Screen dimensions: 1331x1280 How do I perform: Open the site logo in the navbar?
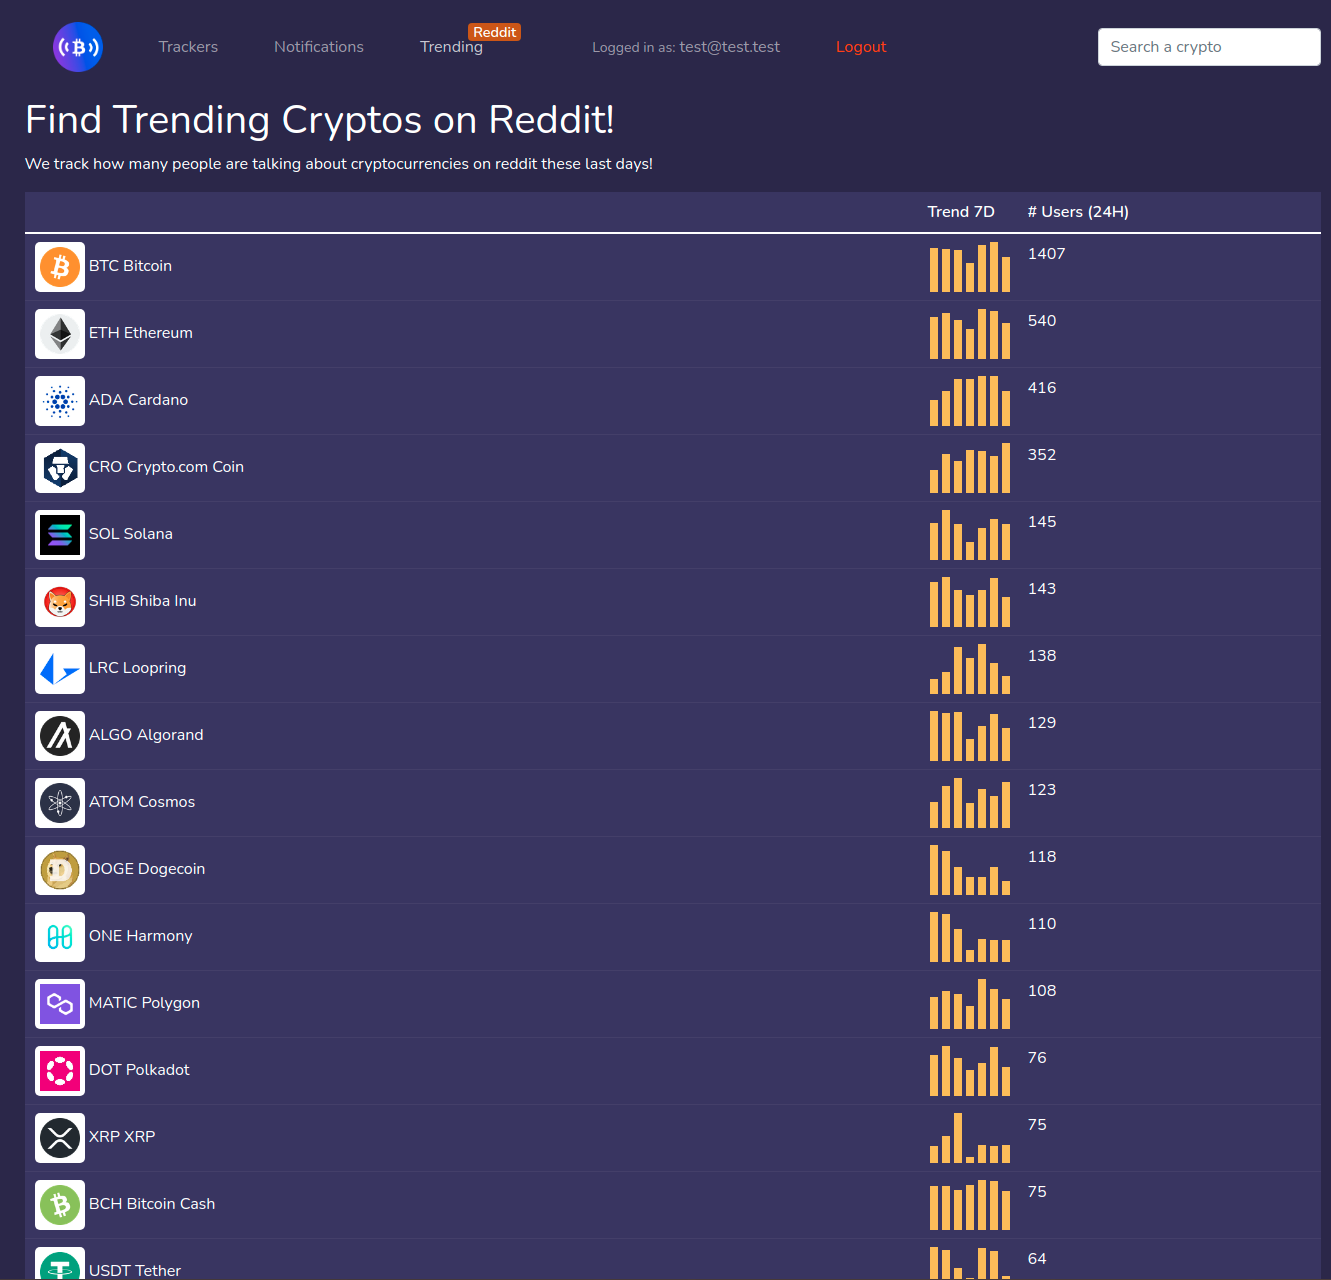click(x=77, y=46)
